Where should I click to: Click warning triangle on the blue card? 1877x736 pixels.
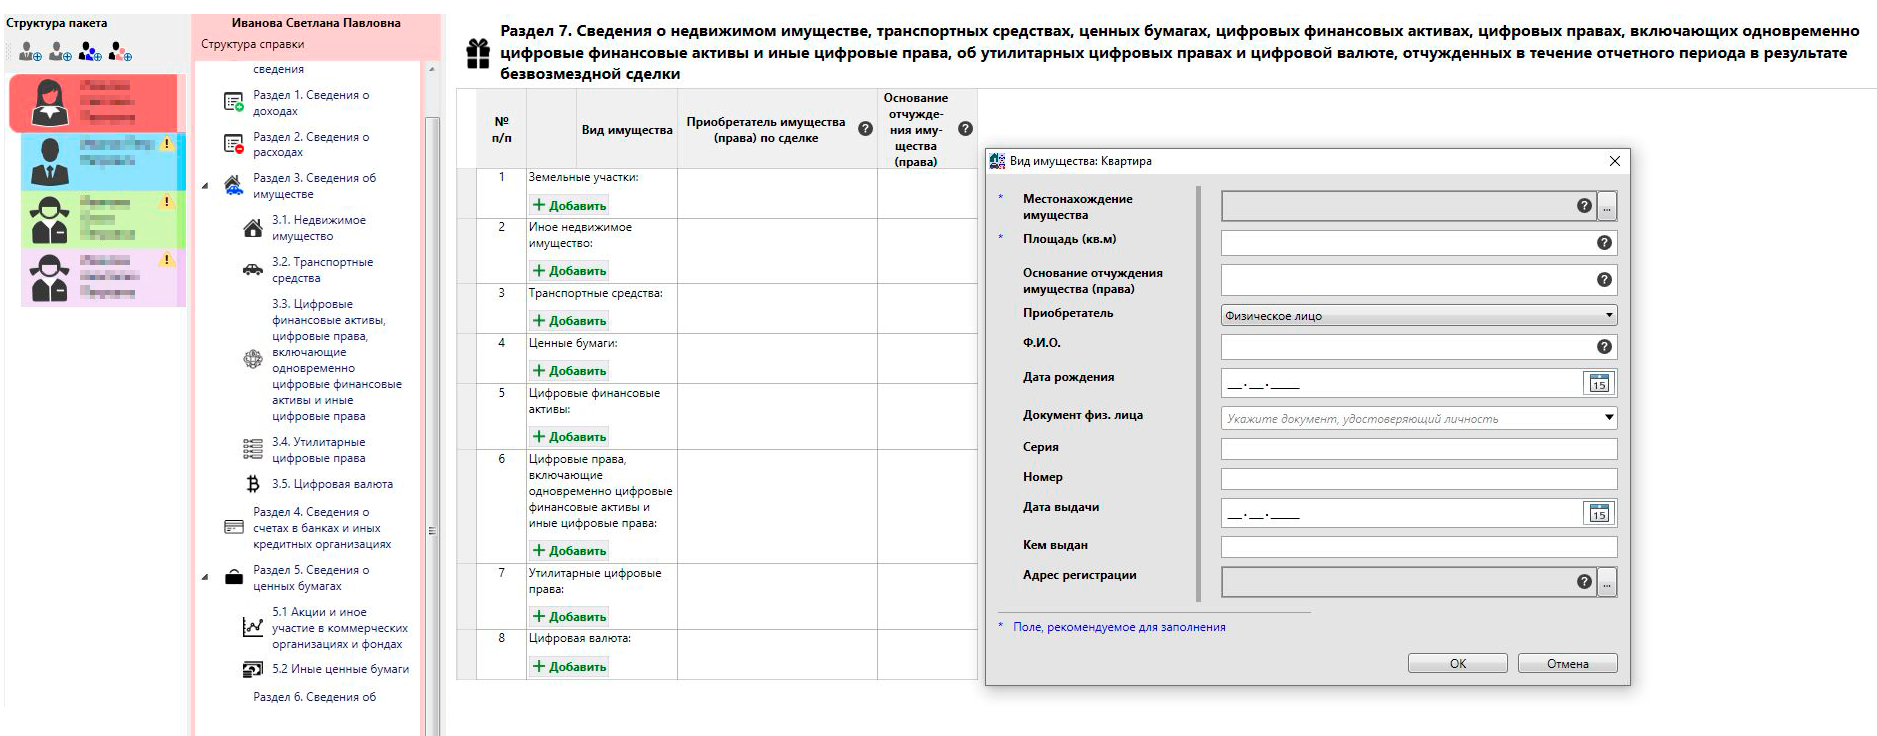pyautogui.click(x=167, y=144)
